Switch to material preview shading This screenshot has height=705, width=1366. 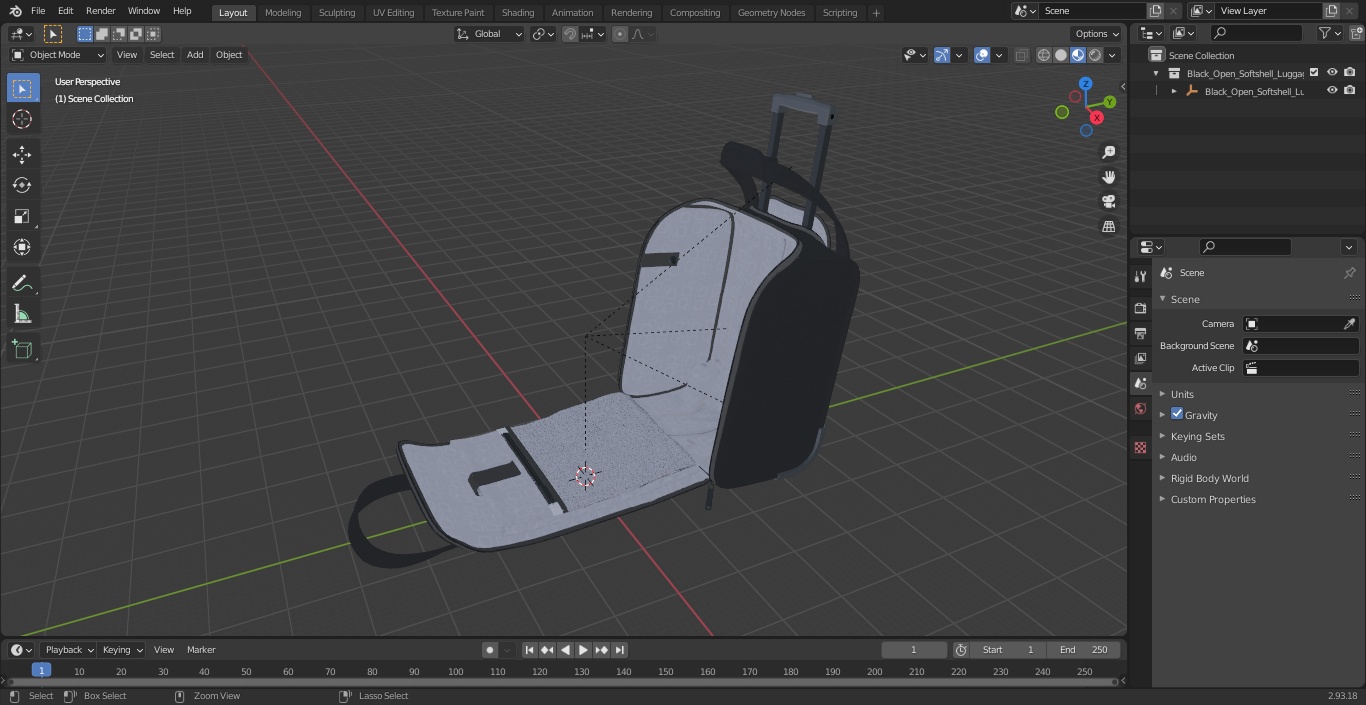(x=1078, y=55)
